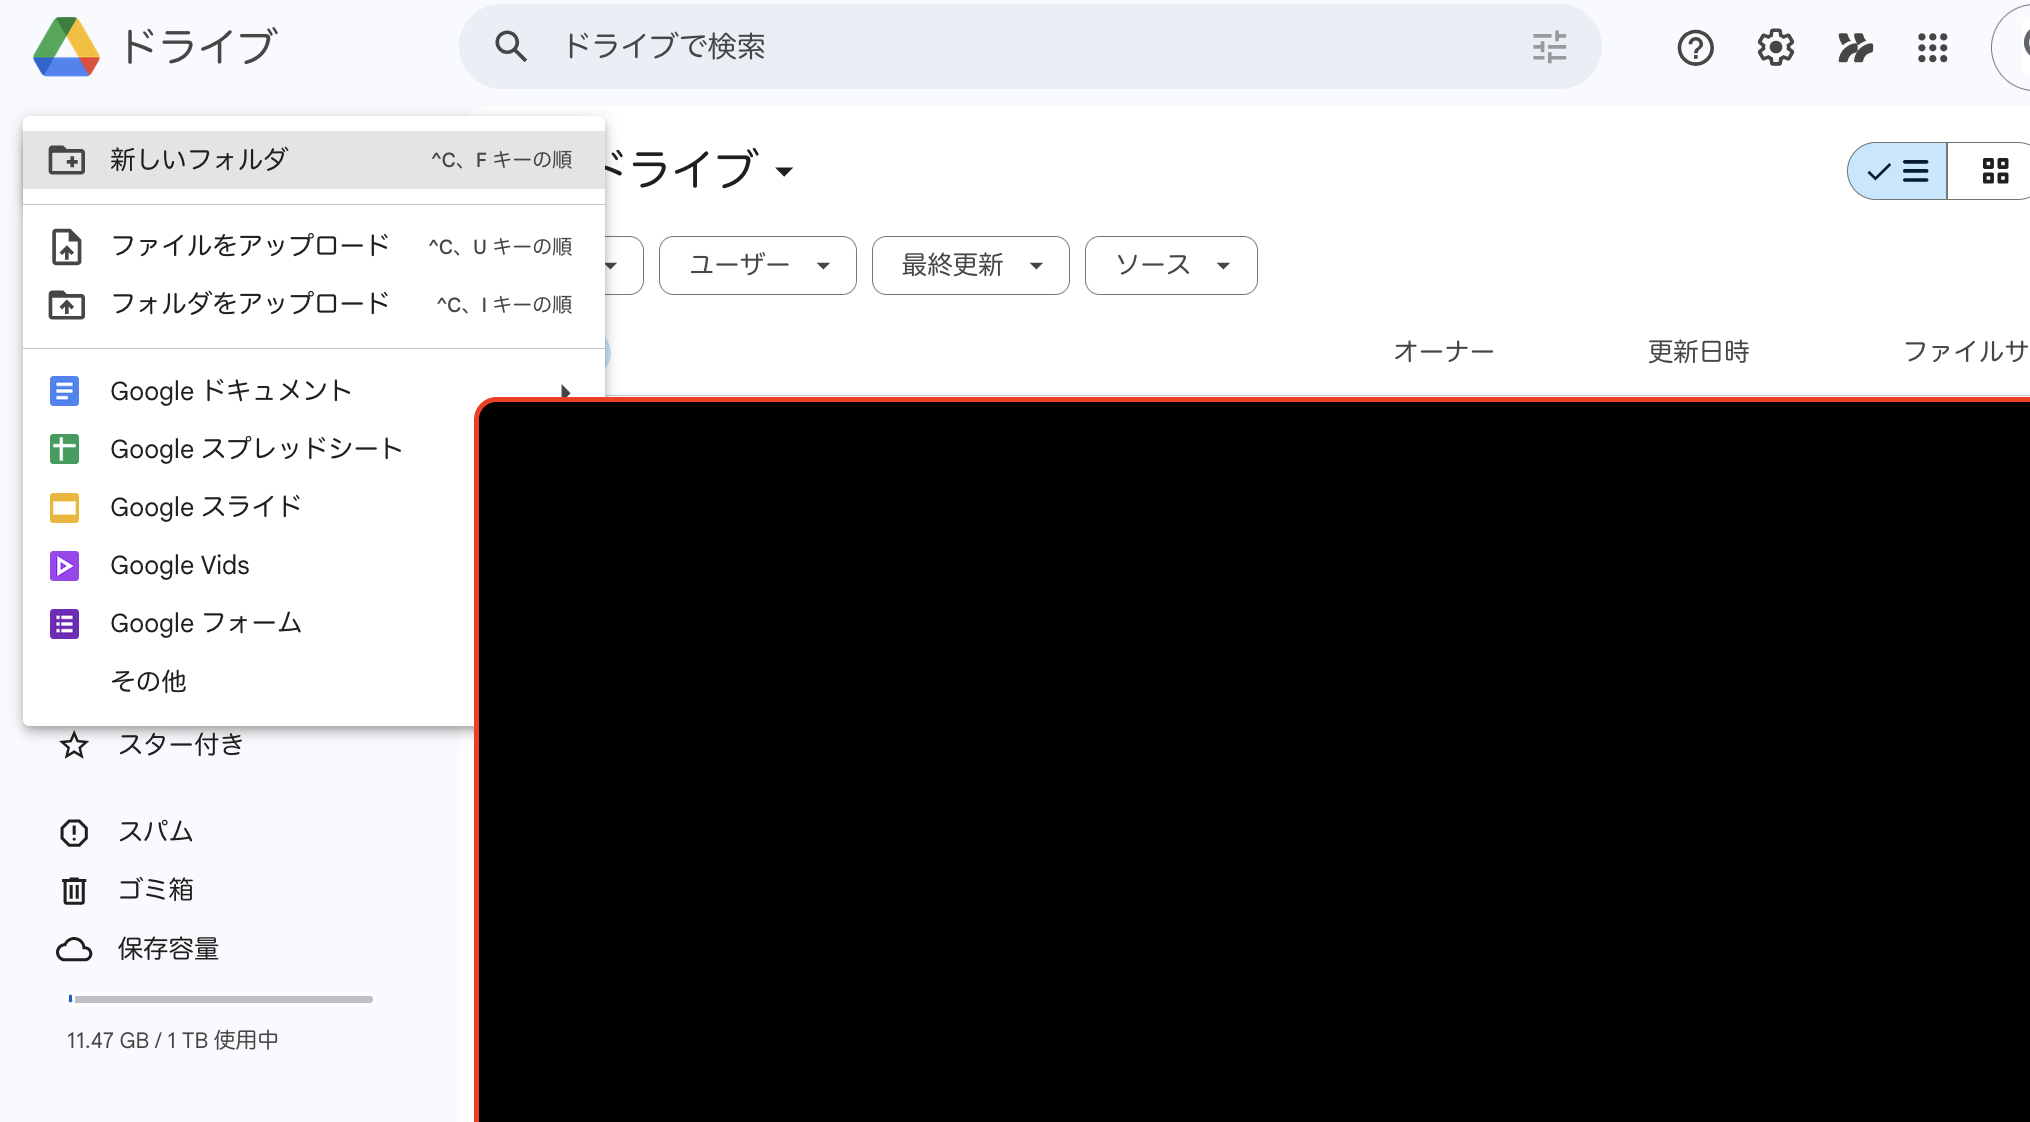Open ゴミ箱 trash in the sidebar
The height and width of the screenshot is (1122, 2030).
pos(155,890)
